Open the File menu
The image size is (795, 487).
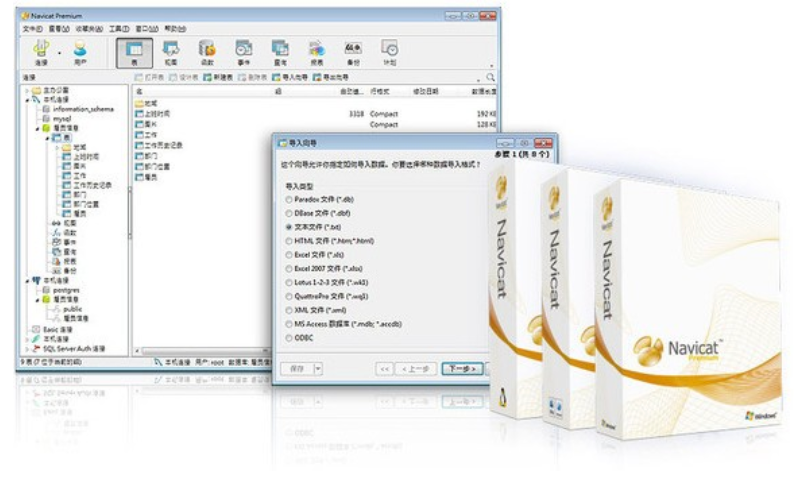click(32, 29)
